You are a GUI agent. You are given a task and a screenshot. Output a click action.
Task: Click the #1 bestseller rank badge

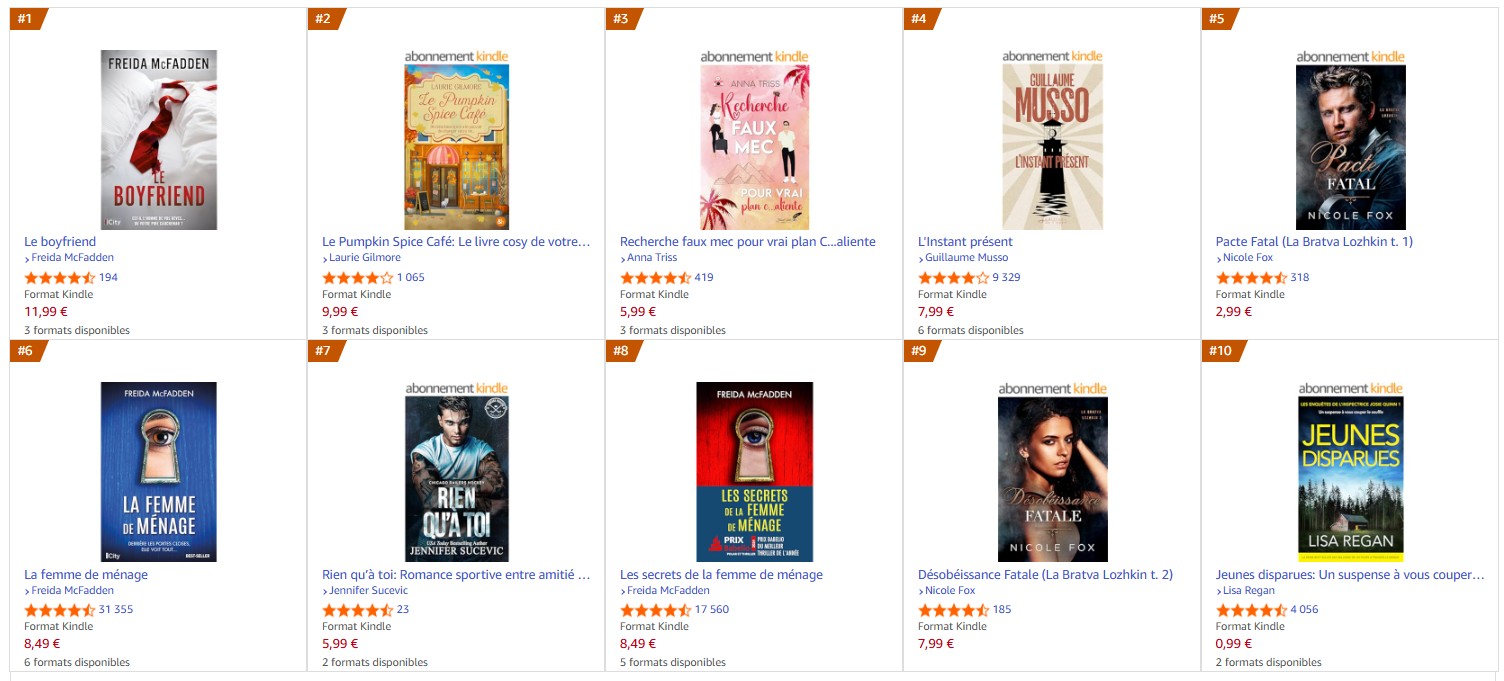coord(27,19)
